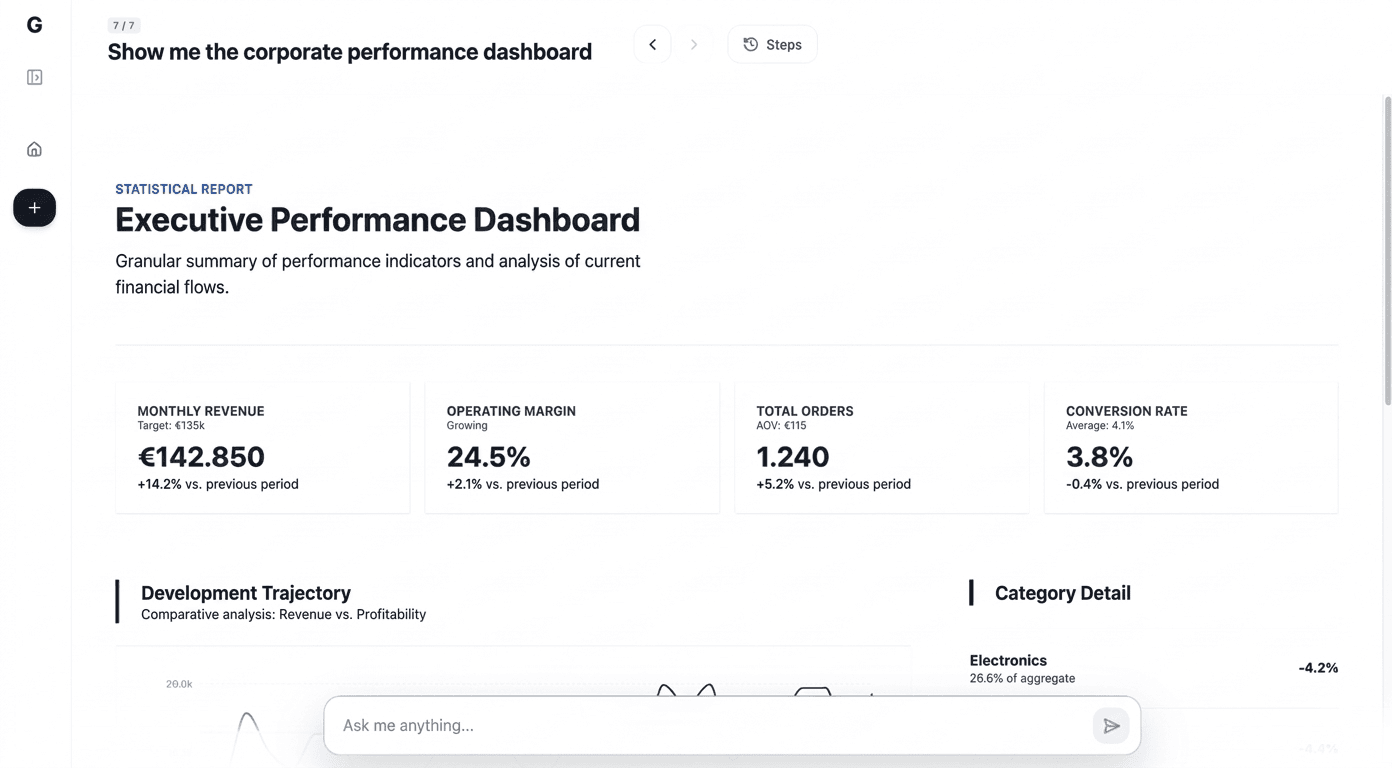This screenshot has height=768, width=1392.
Task: Open the Steps history button
Action: coord(772,44)
